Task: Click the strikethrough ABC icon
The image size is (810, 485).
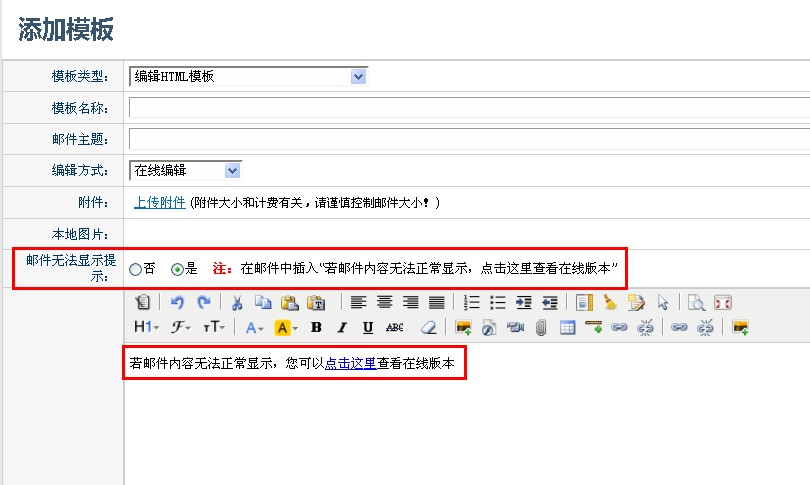Action: 395,327
